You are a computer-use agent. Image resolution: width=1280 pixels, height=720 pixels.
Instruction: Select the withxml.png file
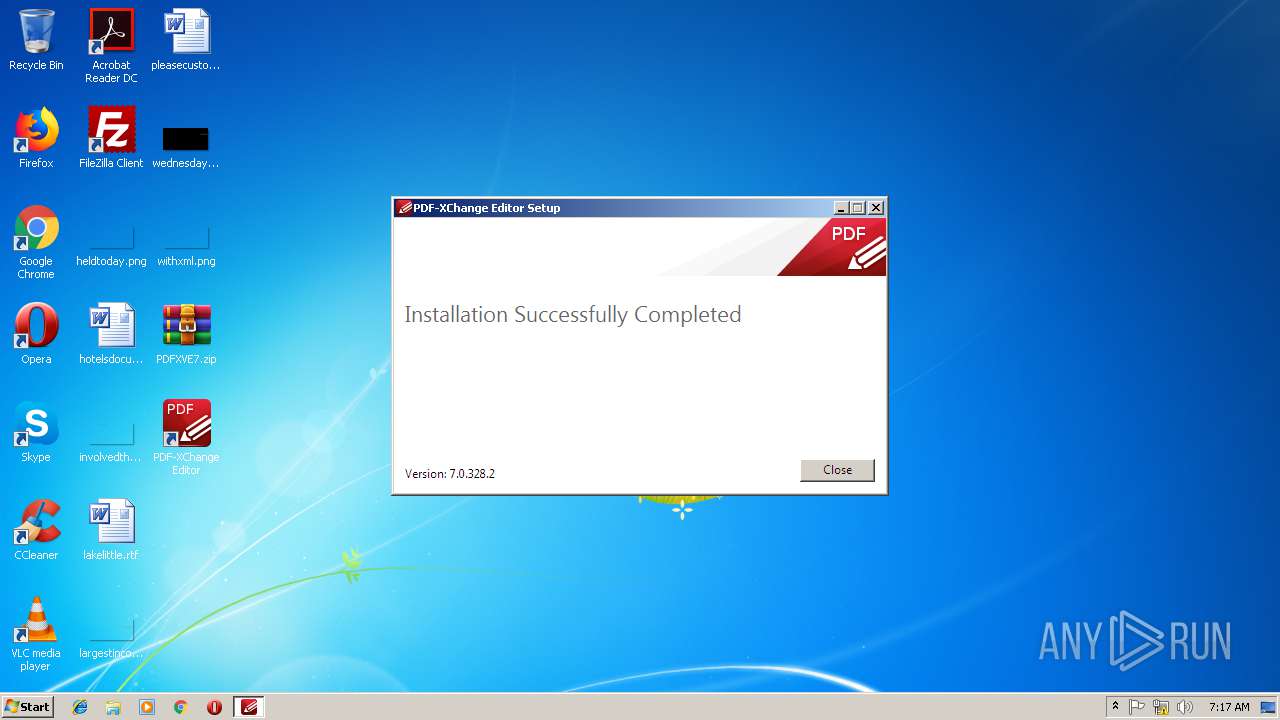[186, 246]
